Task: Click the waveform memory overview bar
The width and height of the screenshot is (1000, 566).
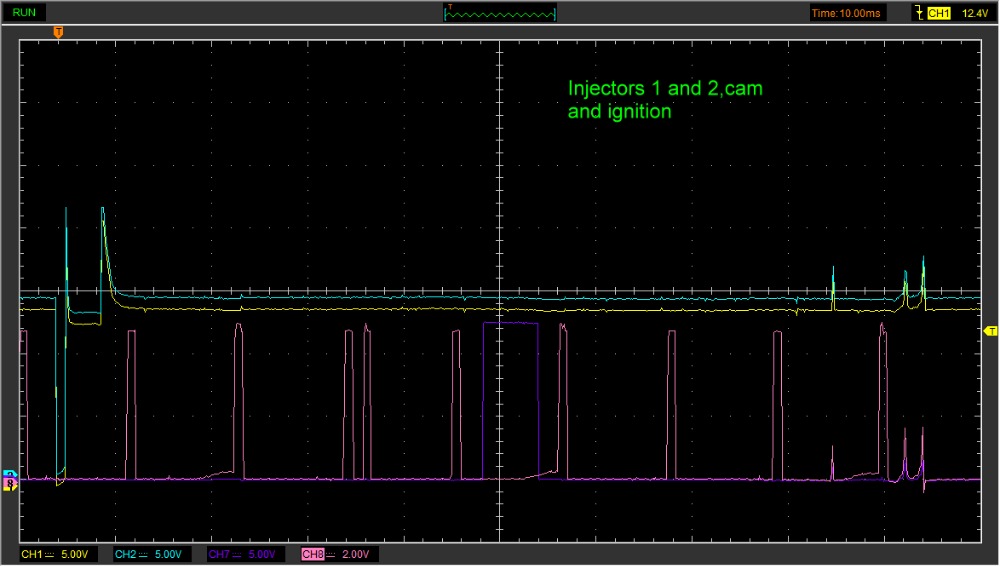Action: click(500, 13)
